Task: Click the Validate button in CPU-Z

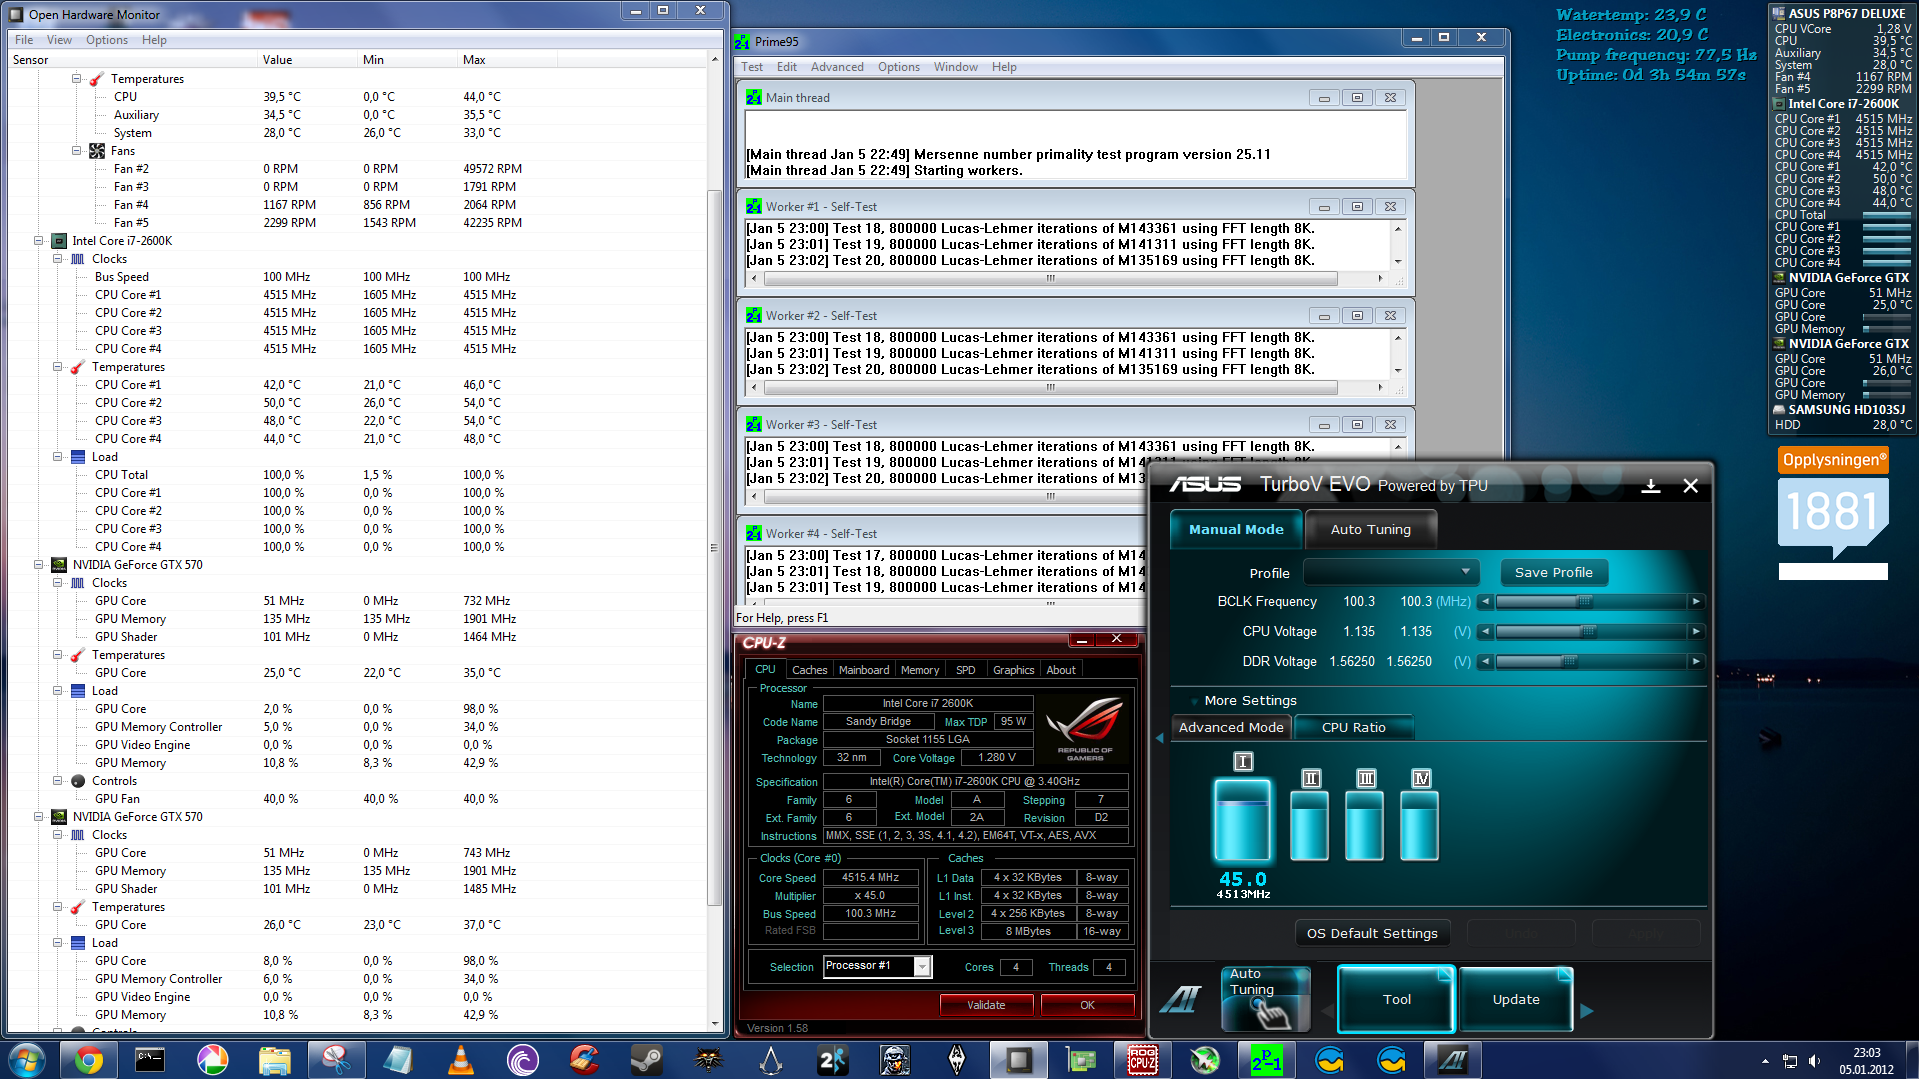Action: coord(986,1005)
